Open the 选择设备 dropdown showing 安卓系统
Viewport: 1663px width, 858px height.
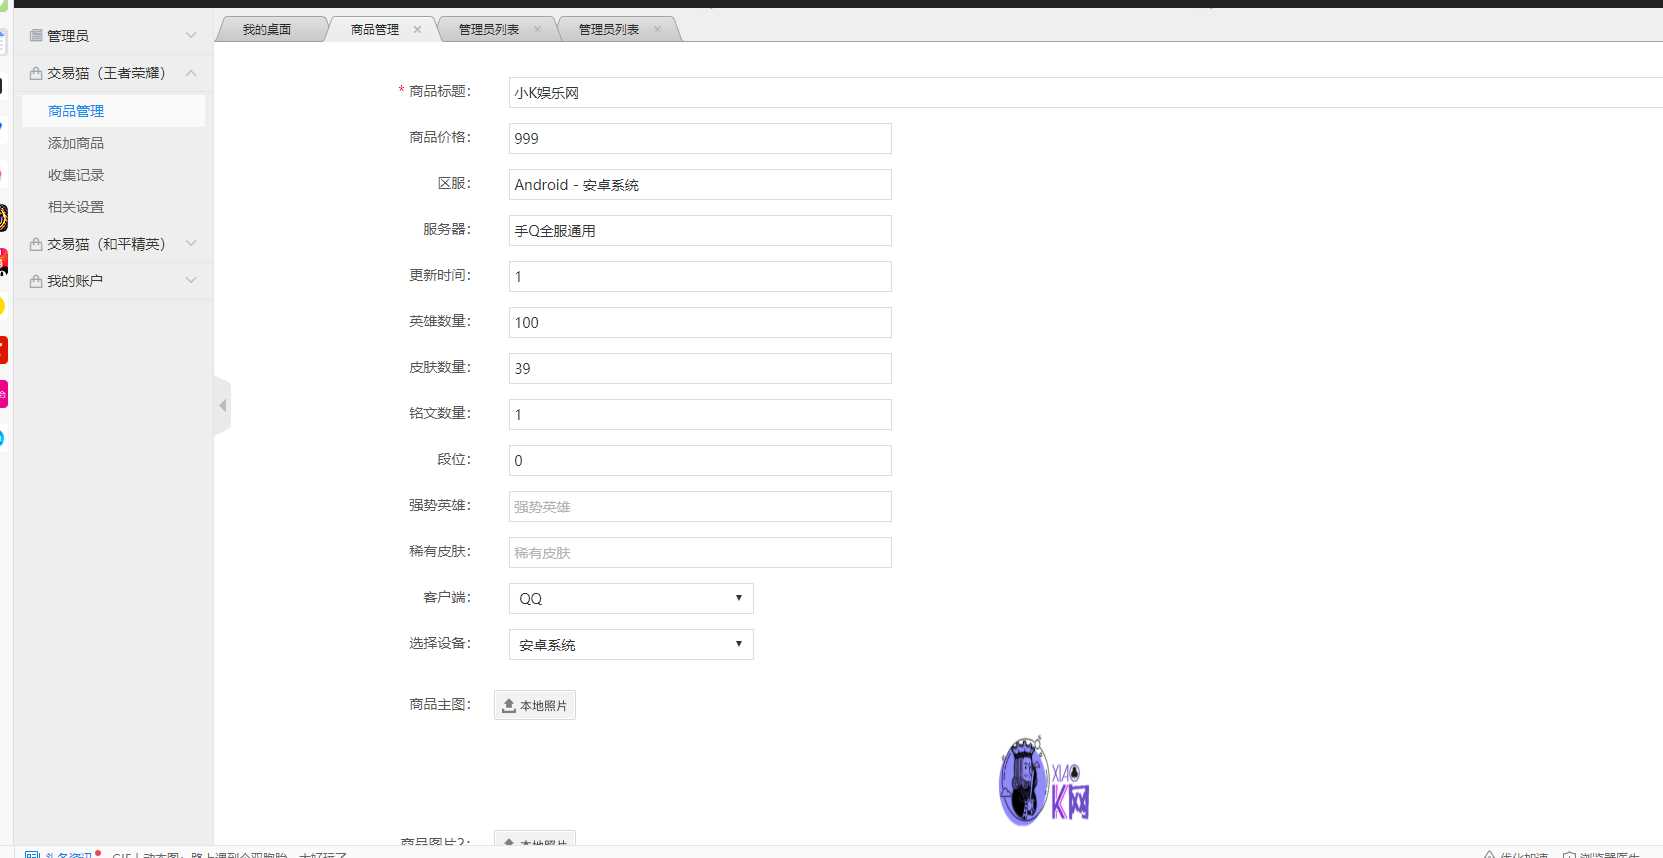(x=630, y=644)
